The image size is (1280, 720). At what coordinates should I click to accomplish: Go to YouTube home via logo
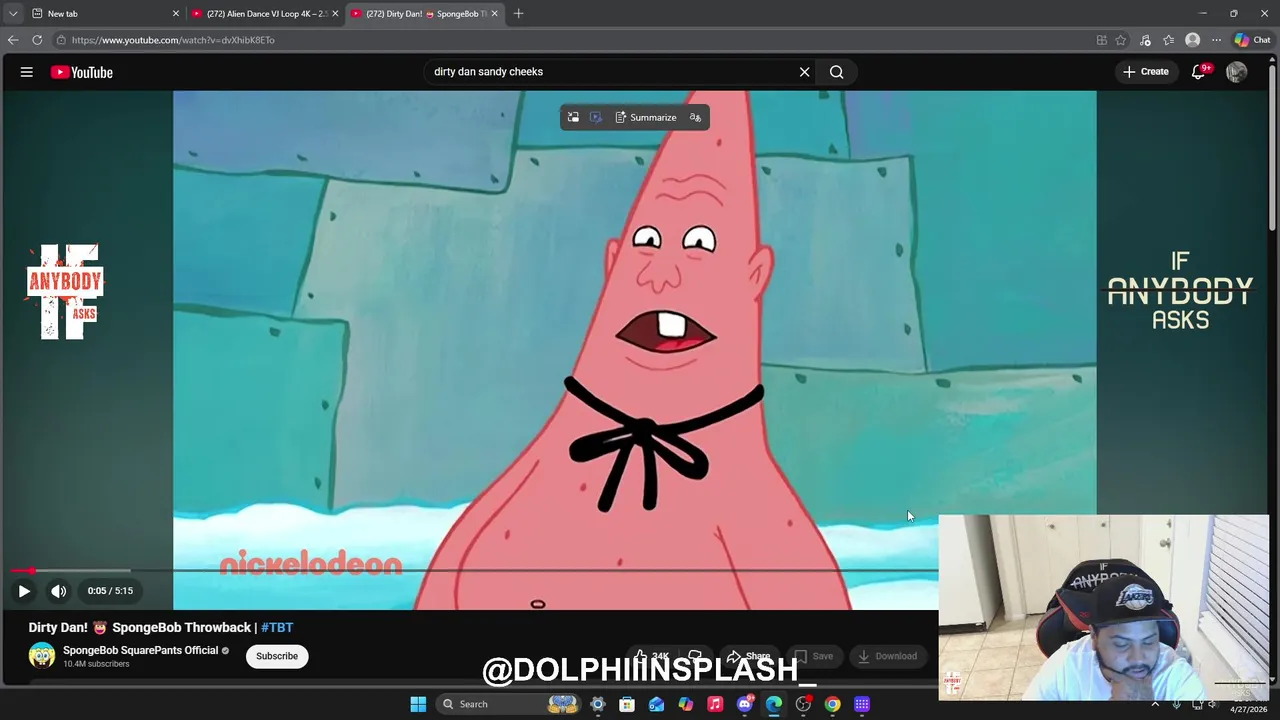(82, 72)
